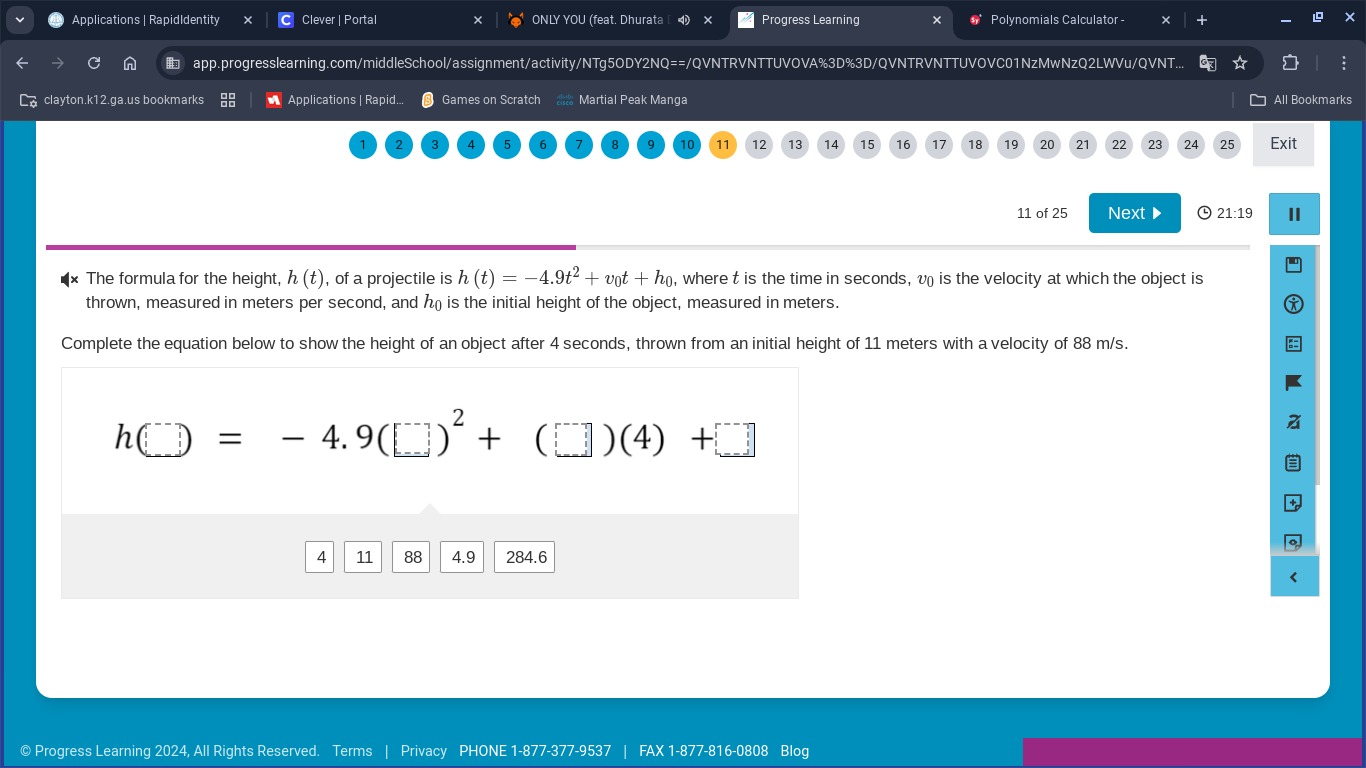Add a sticky note
1366x768 pixels.
coord(1293,503)
